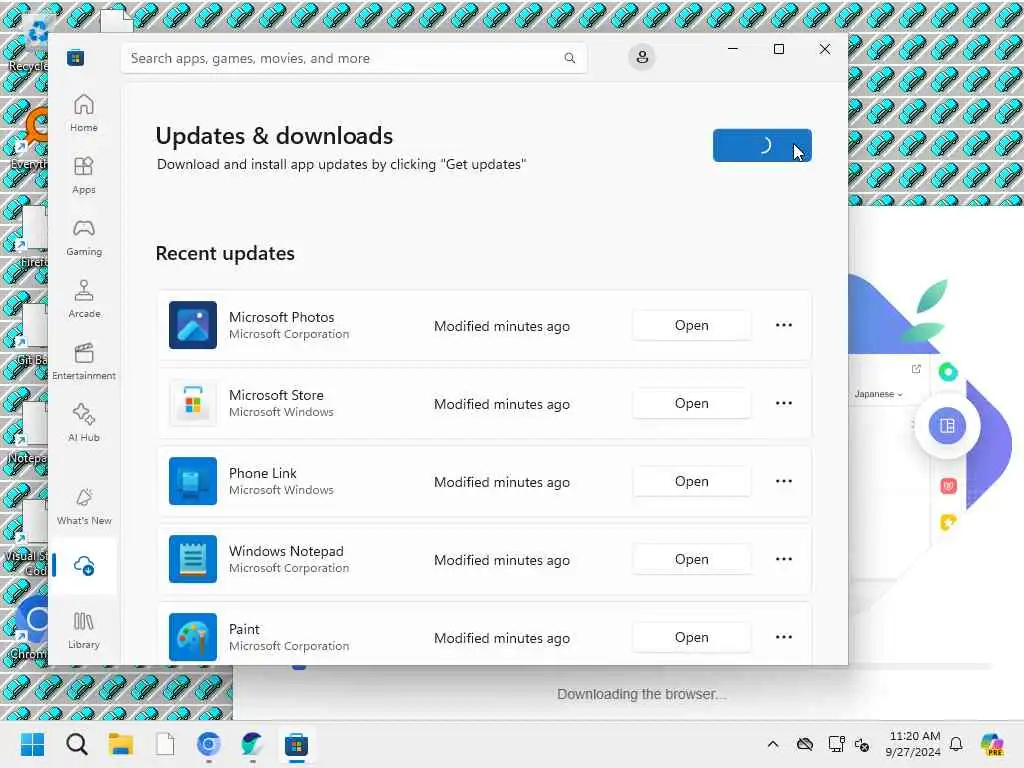This screenshot has height=768, width=1024.
Task: Open more options for Paint
Action: (x=784, y=637)
